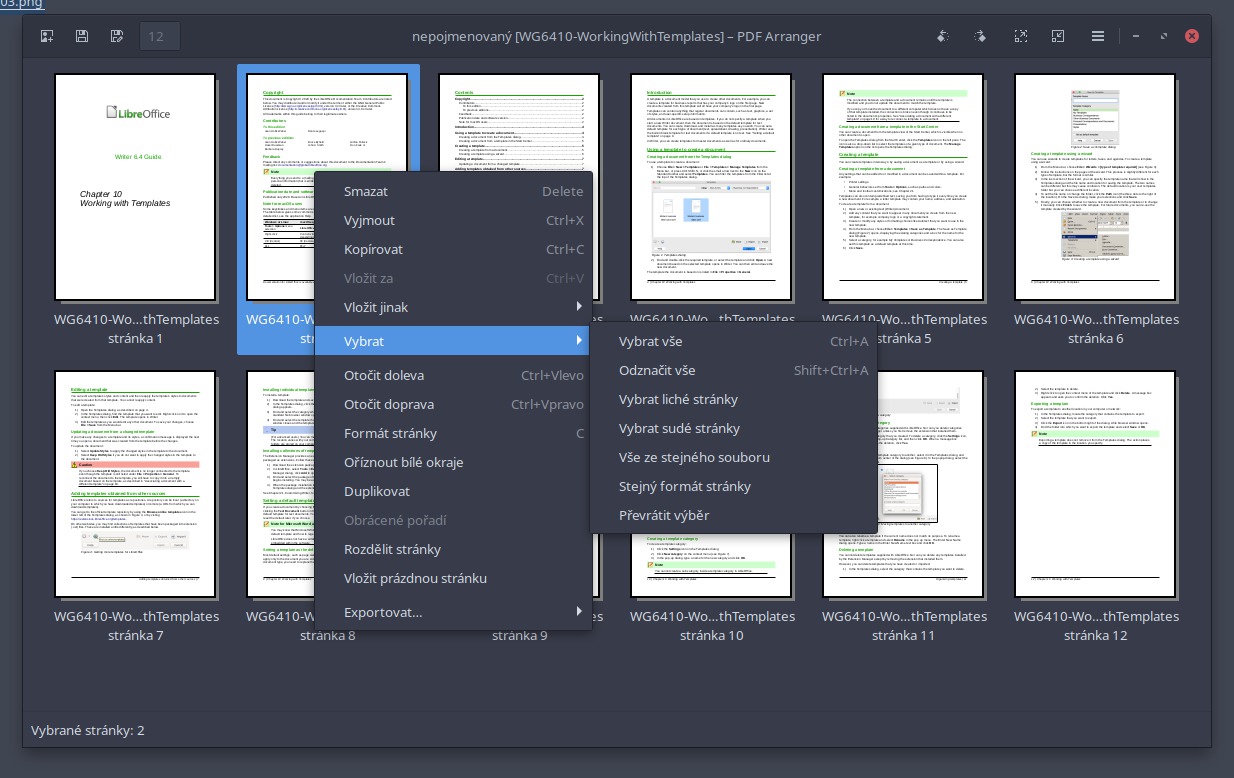Select Vybrat liché stránky
1234x778 pixels.
coord(733,399)
